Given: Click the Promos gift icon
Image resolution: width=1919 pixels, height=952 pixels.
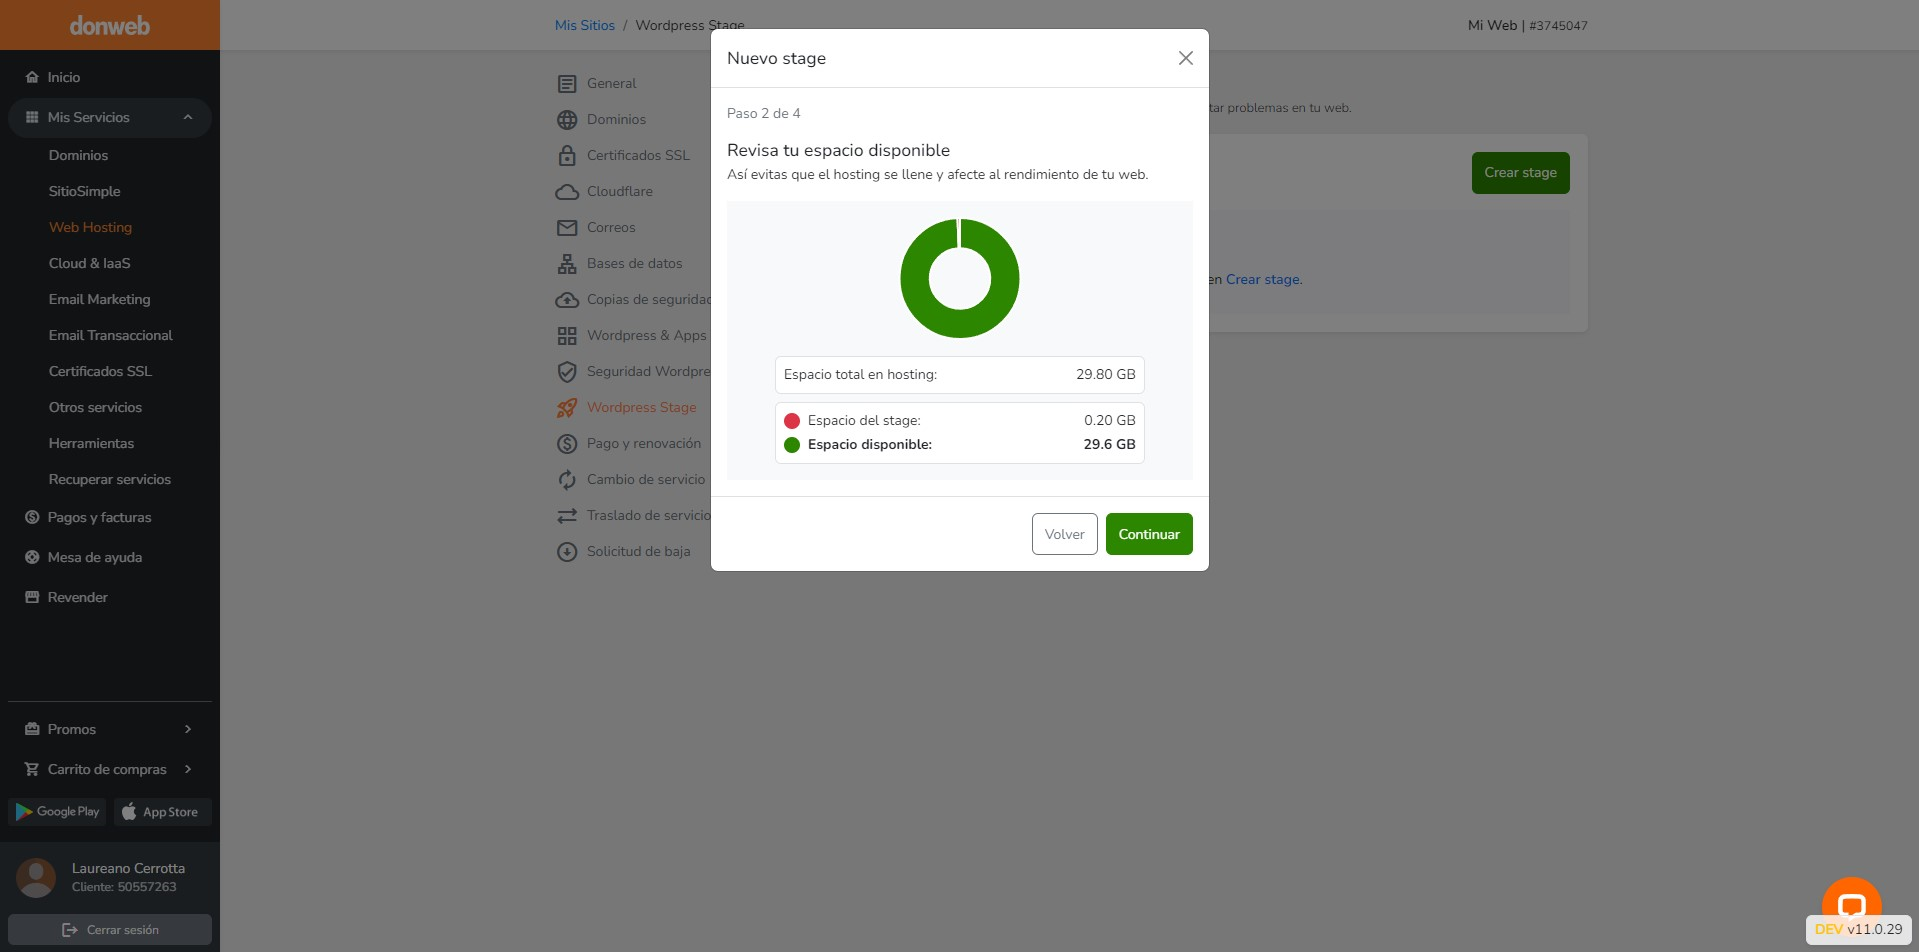Looking at the screenshot, I should tap(32, 729).
